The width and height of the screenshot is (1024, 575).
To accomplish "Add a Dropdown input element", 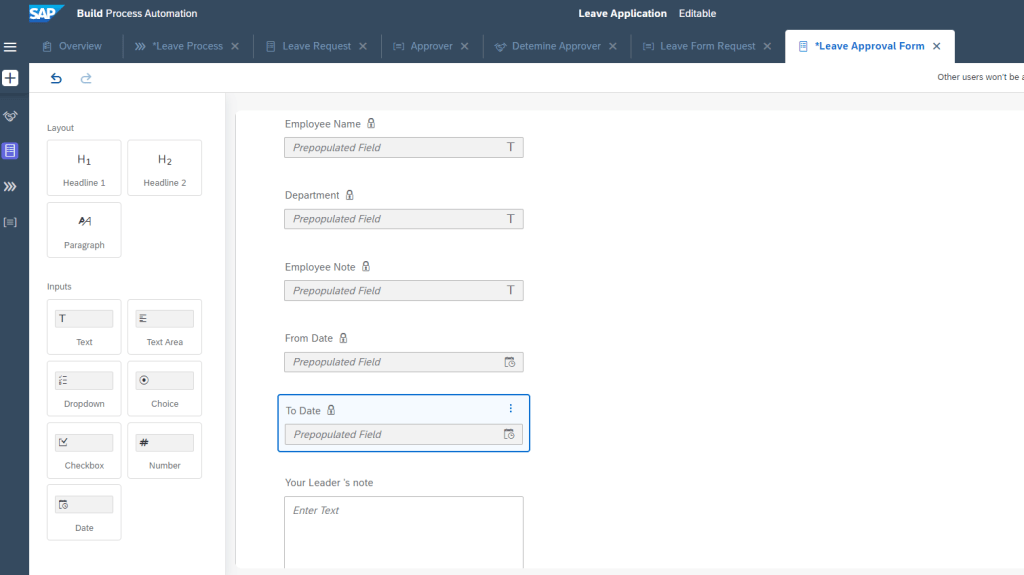I will (84, 388).
